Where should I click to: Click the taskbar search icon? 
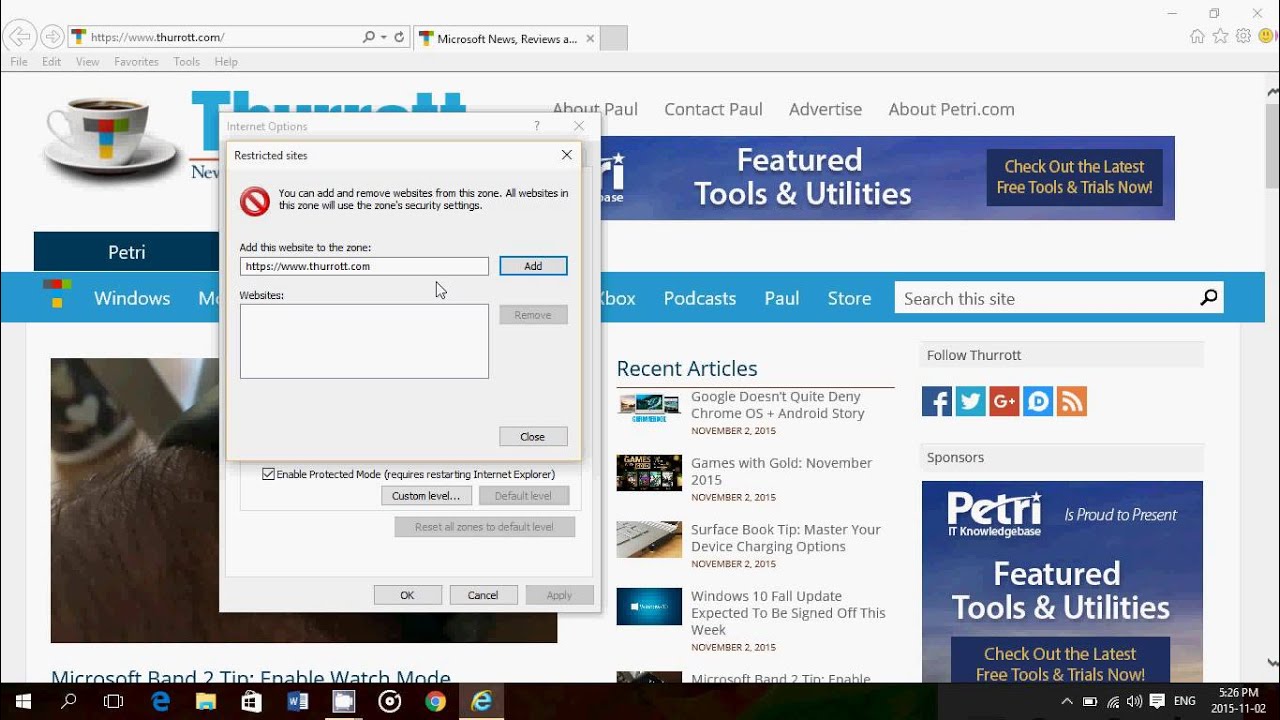tap(69, 702)
